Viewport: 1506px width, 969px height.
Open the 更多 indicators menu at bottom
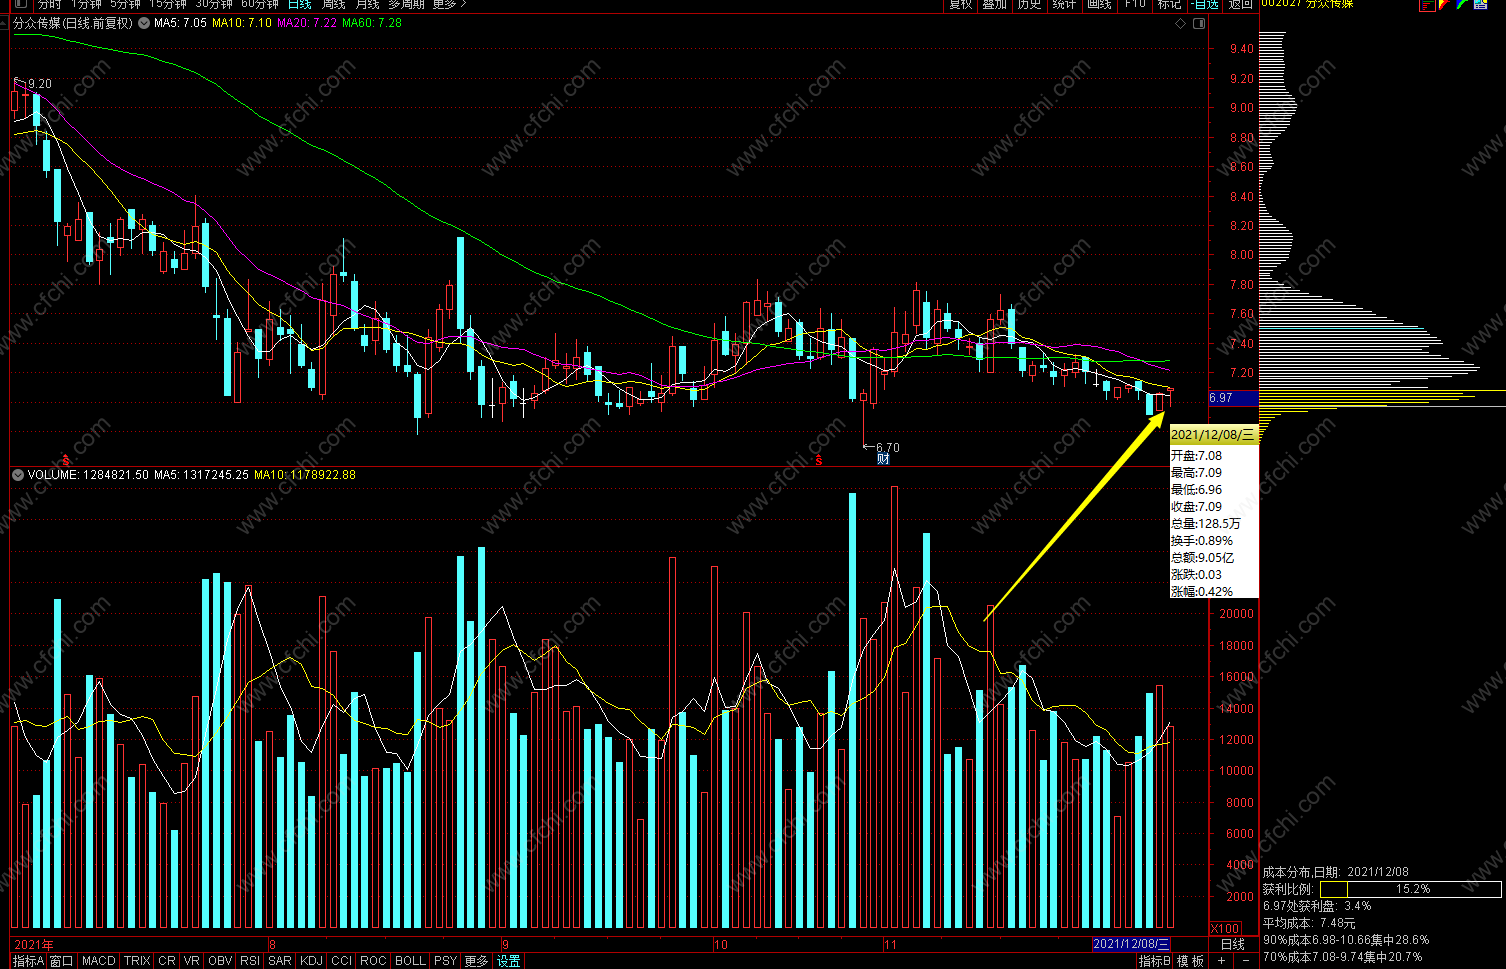tap(476, 961)
